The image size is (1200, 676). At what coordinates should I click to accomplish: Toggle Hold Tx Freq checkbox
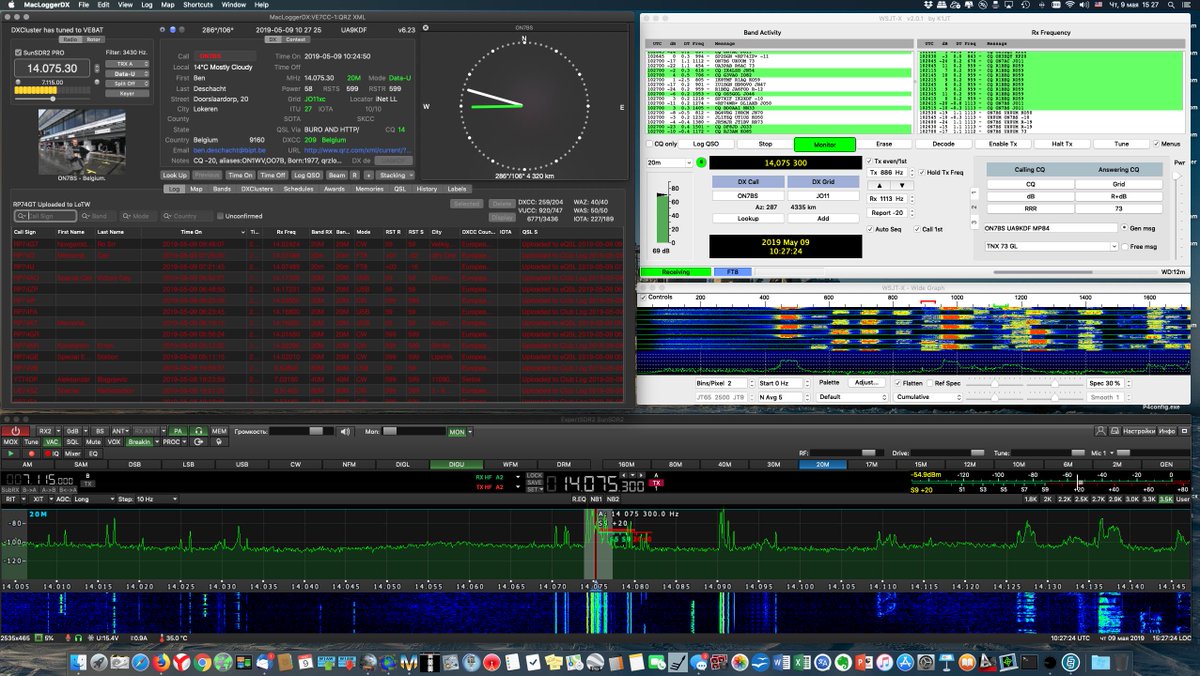click(921, 173)
